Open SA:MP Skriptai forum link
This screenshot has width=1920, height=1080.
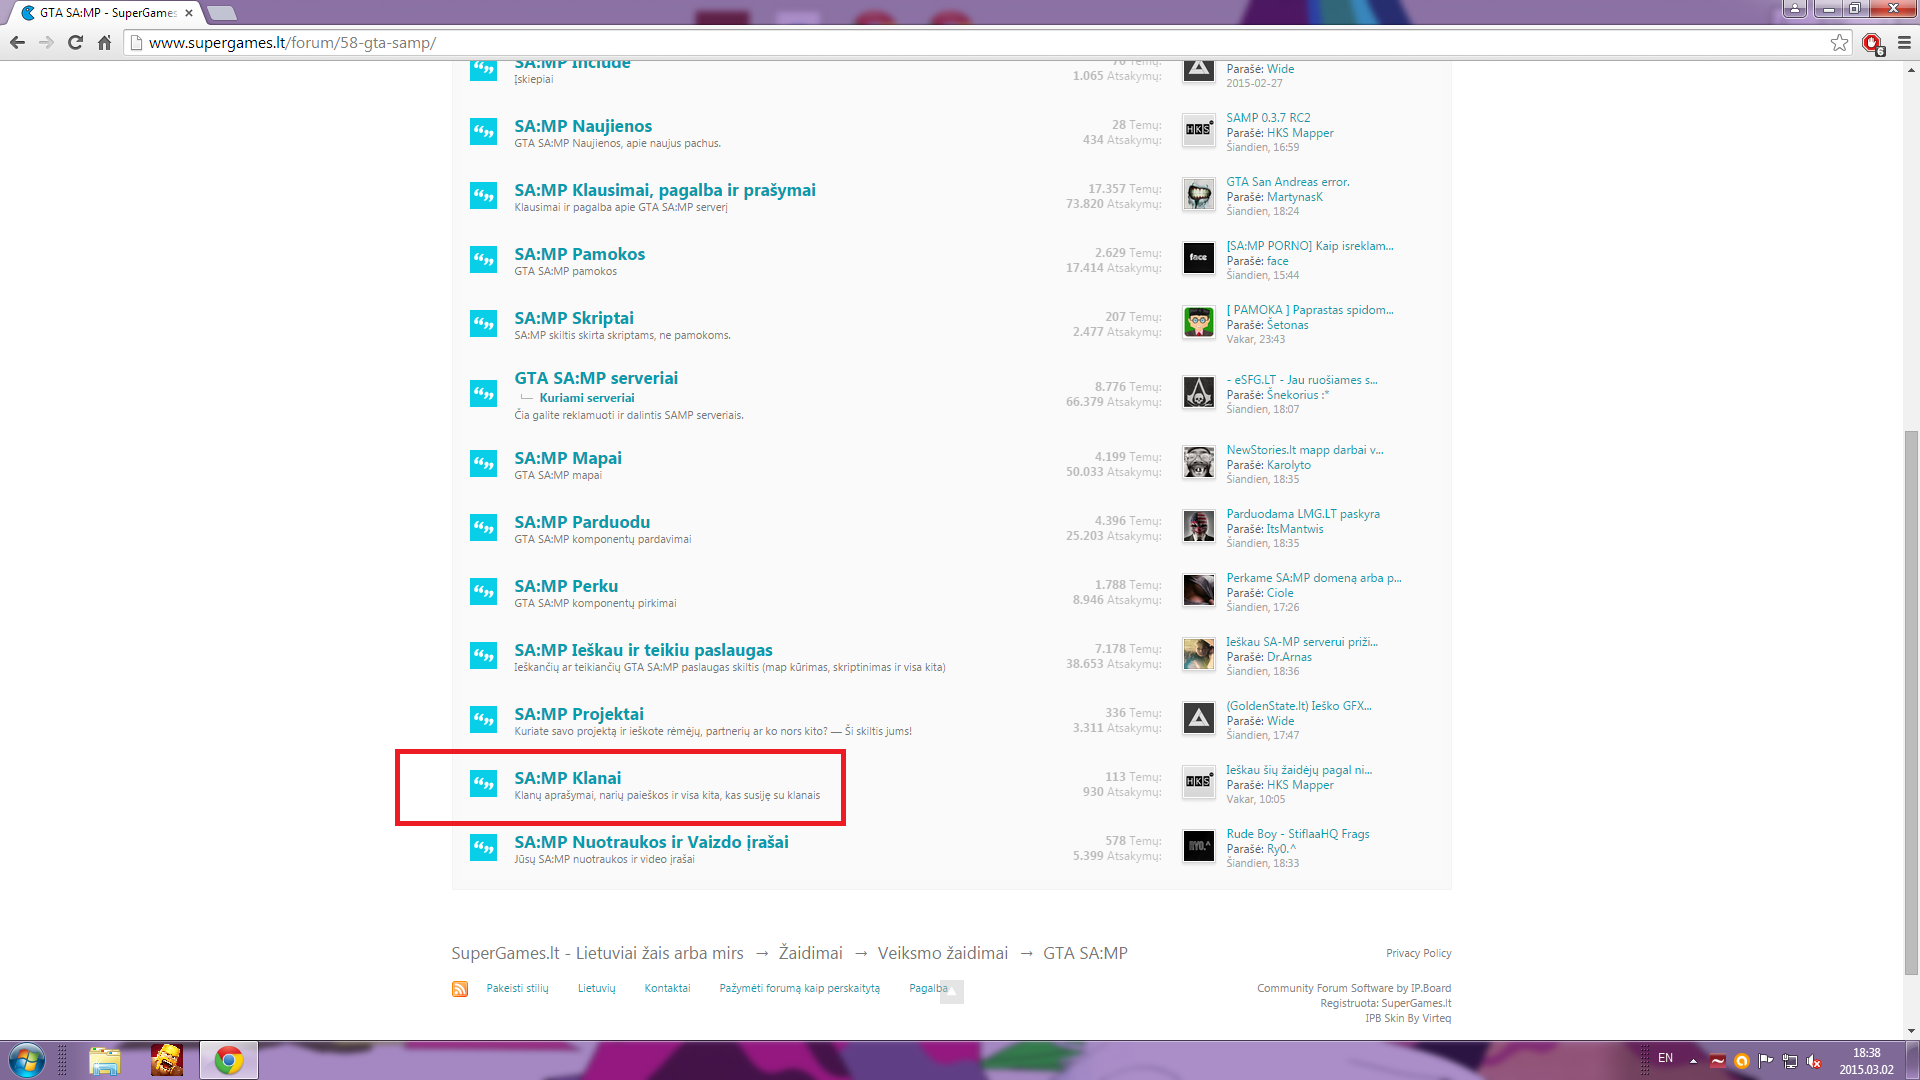[x=574, y=318]
